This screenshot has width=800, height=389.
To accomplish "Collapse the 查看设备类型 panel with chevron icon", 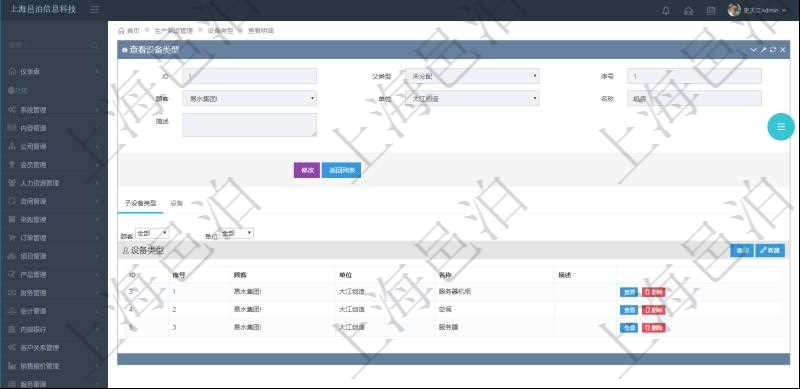I will (753, 50).
